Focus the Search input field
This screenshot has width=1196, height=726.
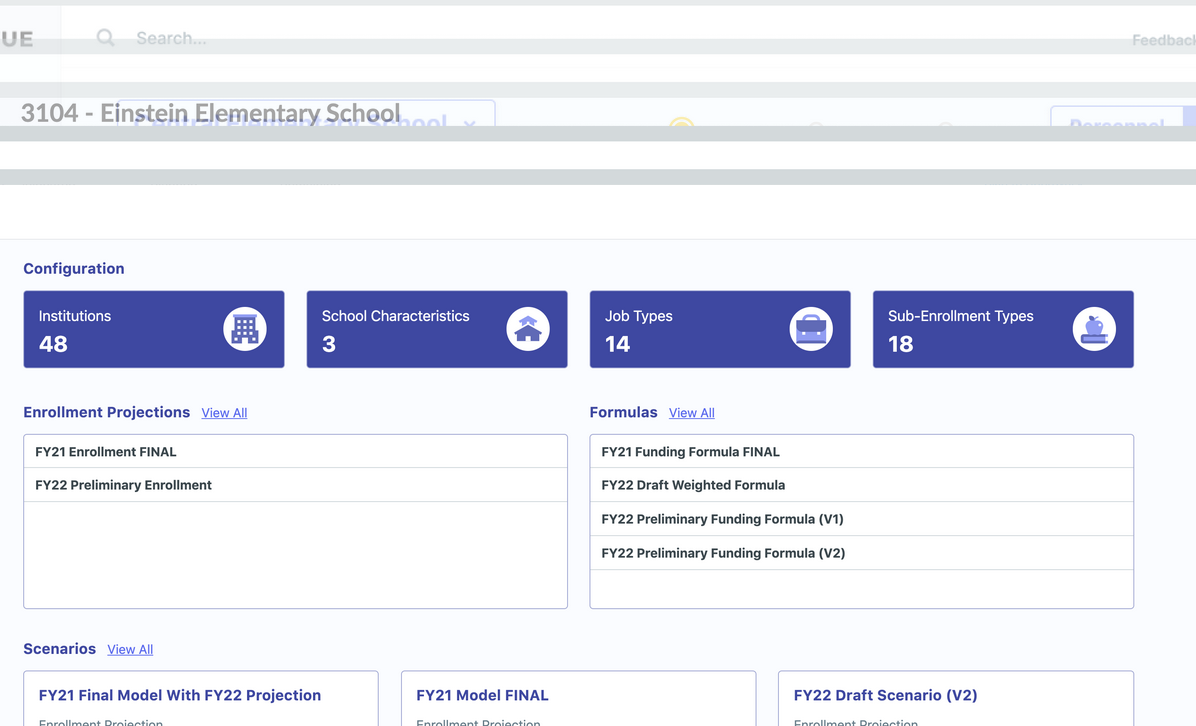pyautogui.click(x=300, y=38)
